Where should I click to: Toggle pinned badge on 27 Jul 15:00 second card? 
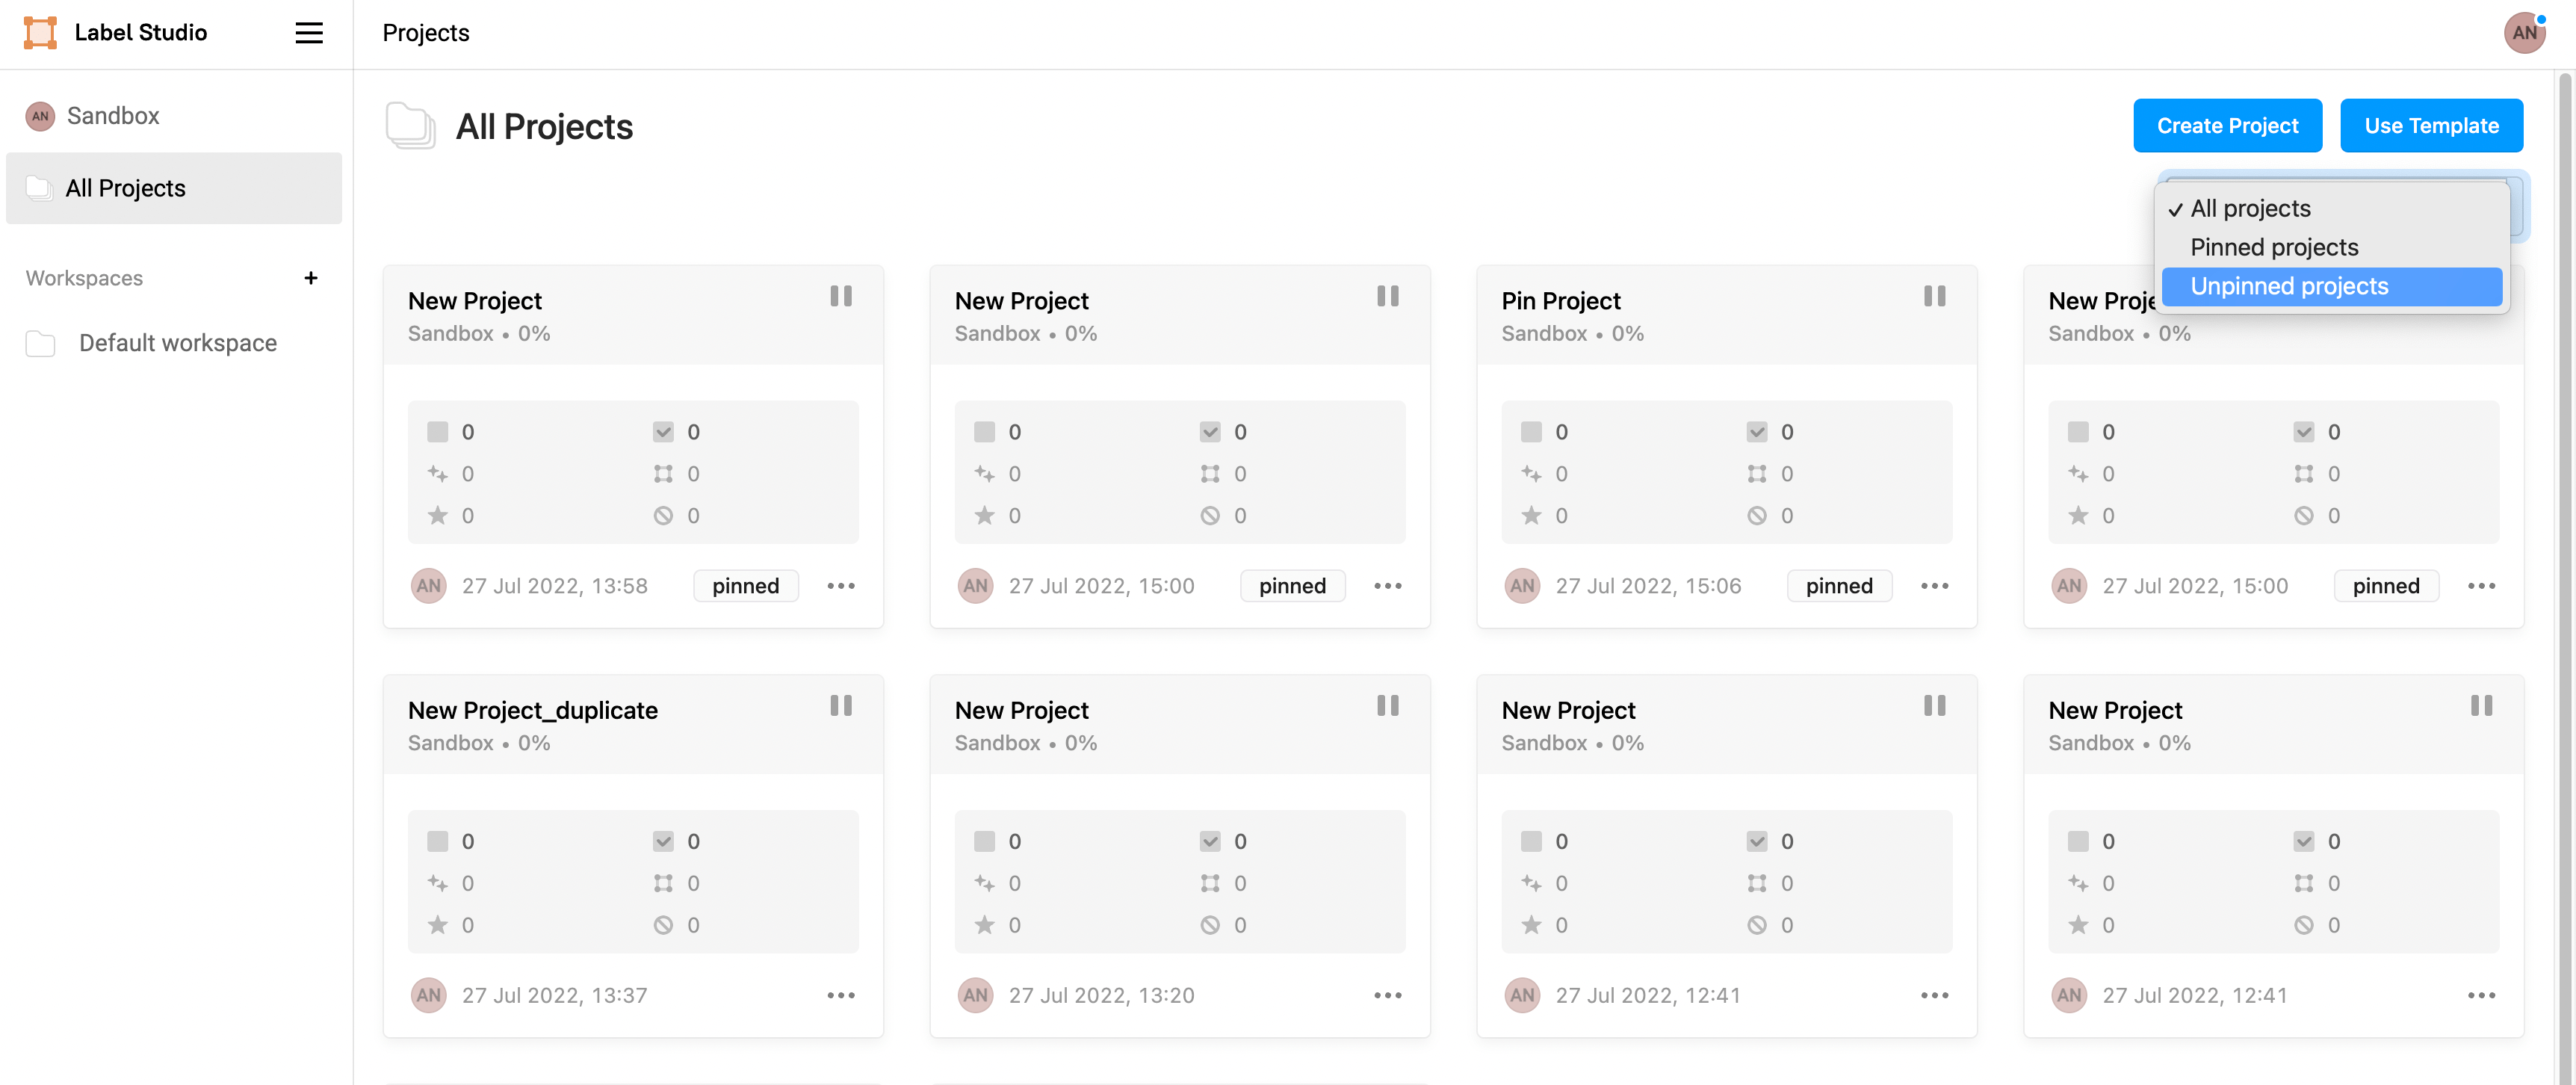tap(1292, 586)
